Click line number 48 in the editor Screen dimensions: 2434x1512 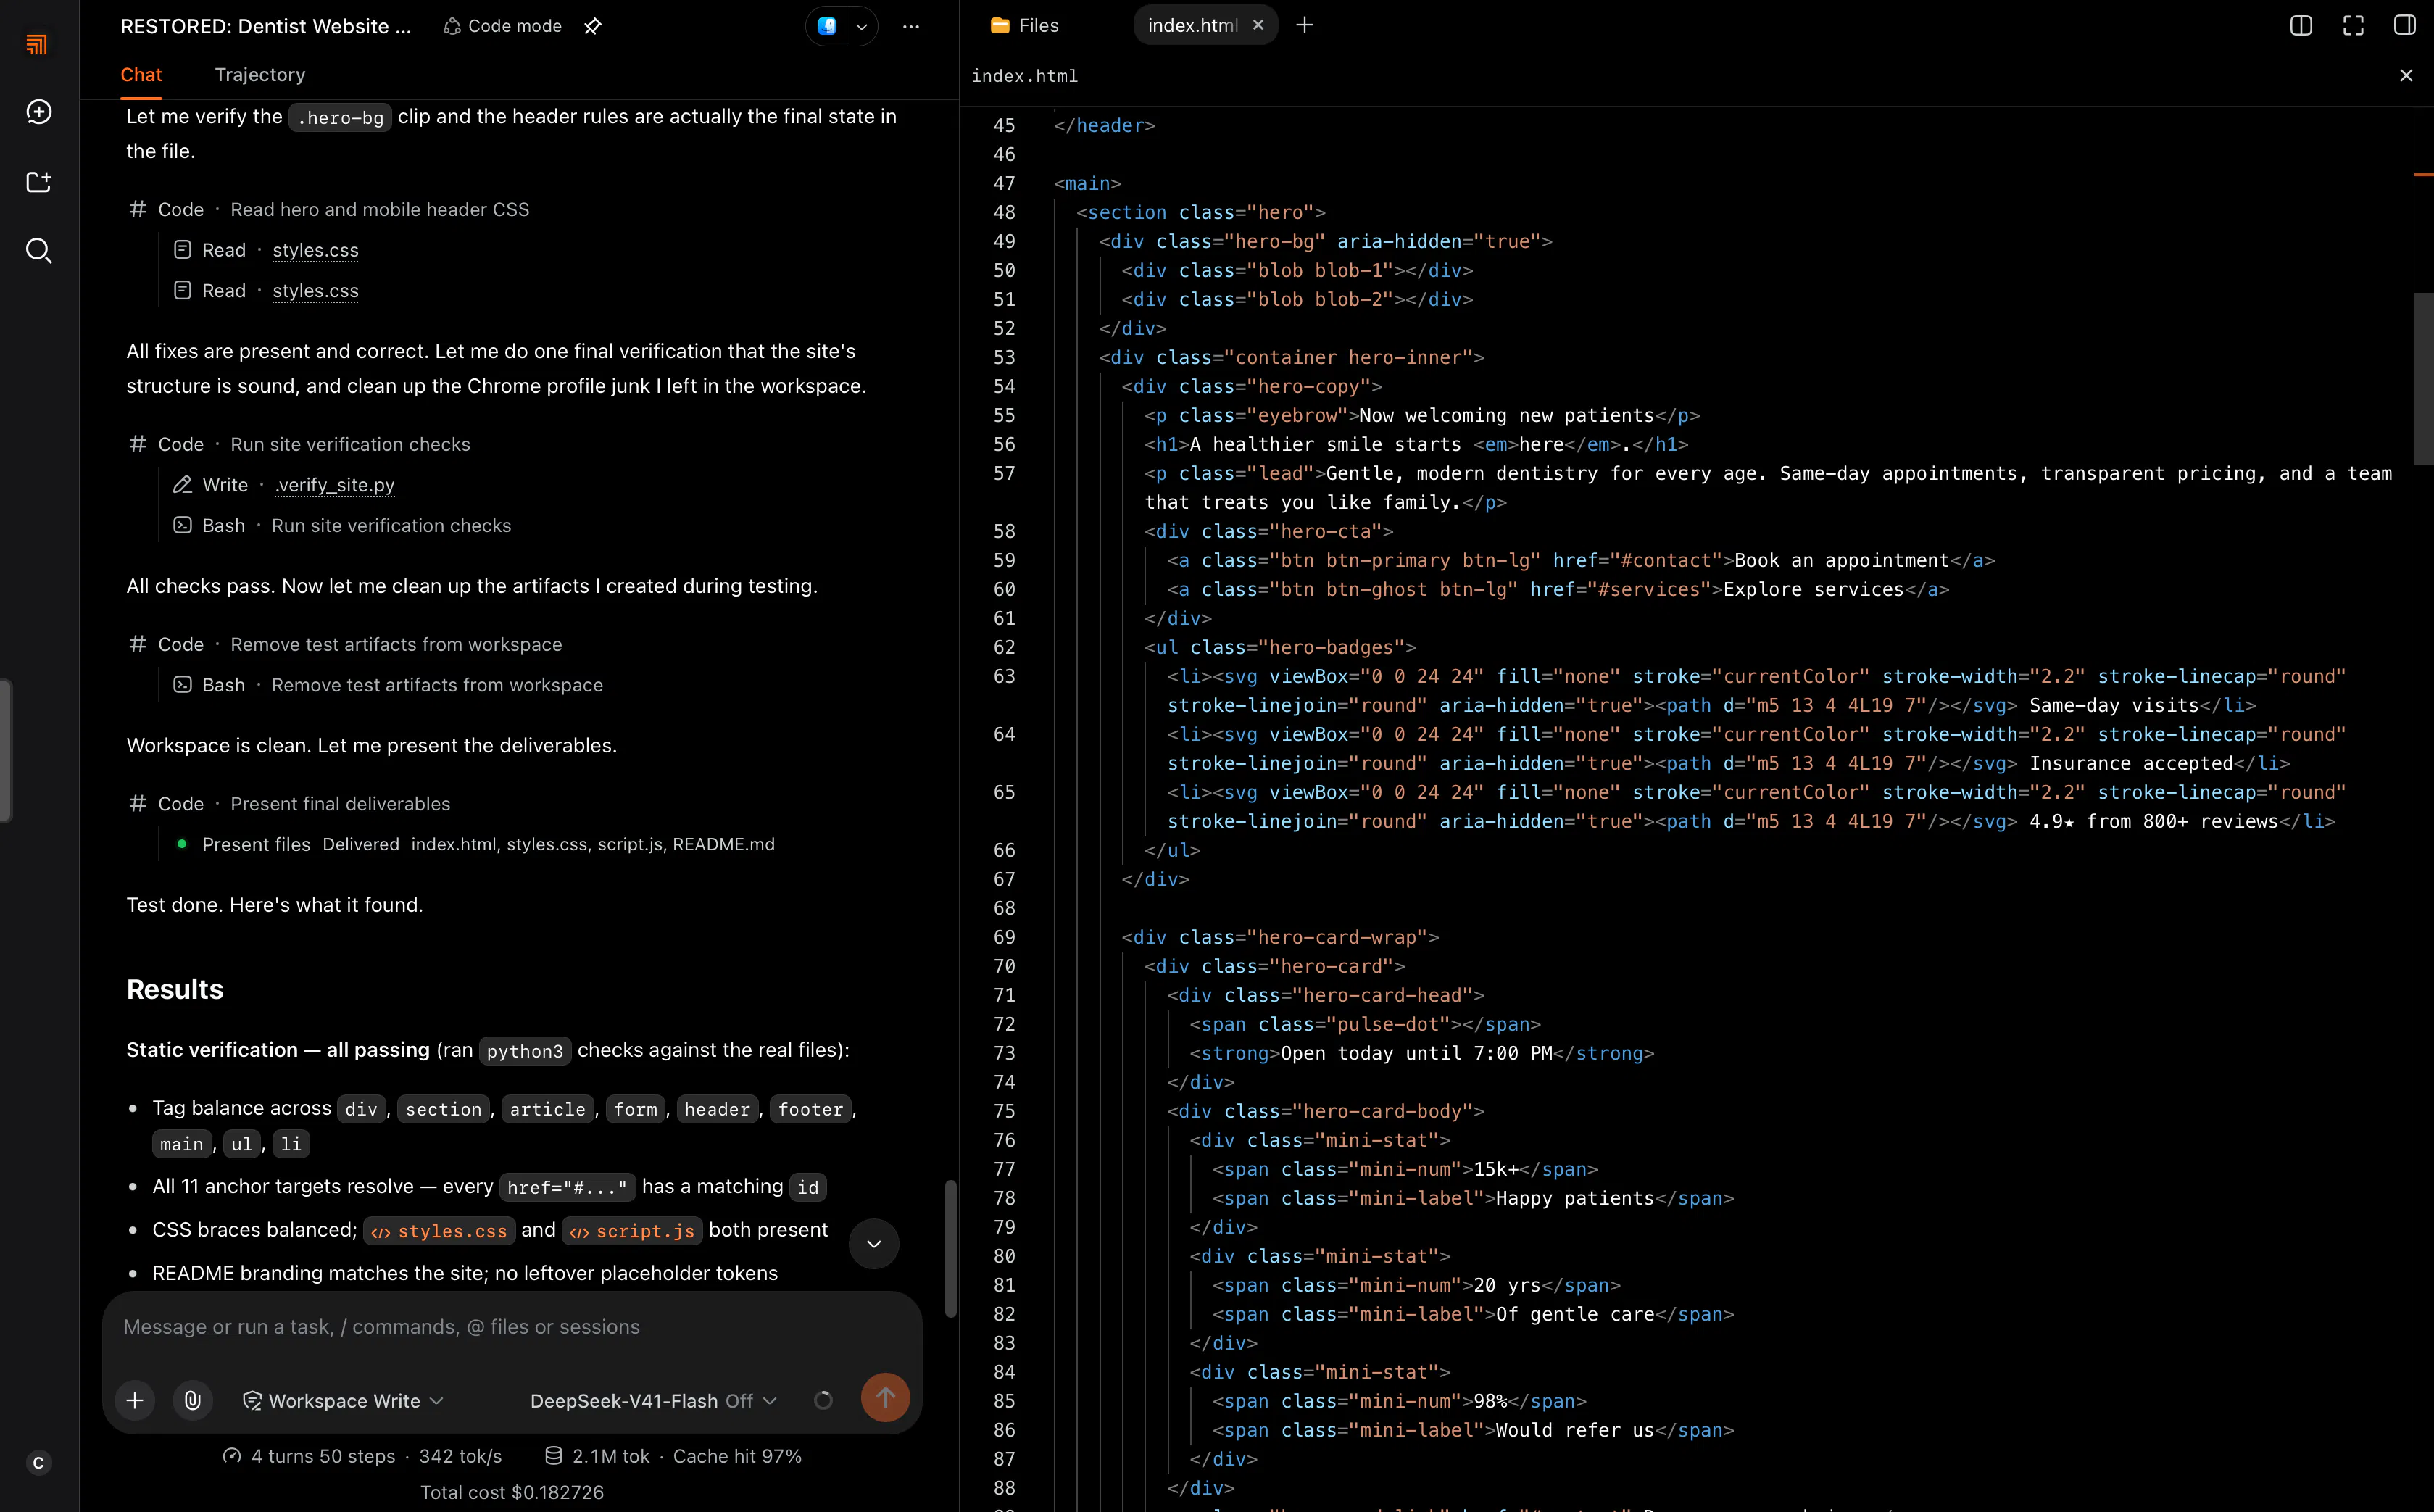click(x=1004, y=212)
